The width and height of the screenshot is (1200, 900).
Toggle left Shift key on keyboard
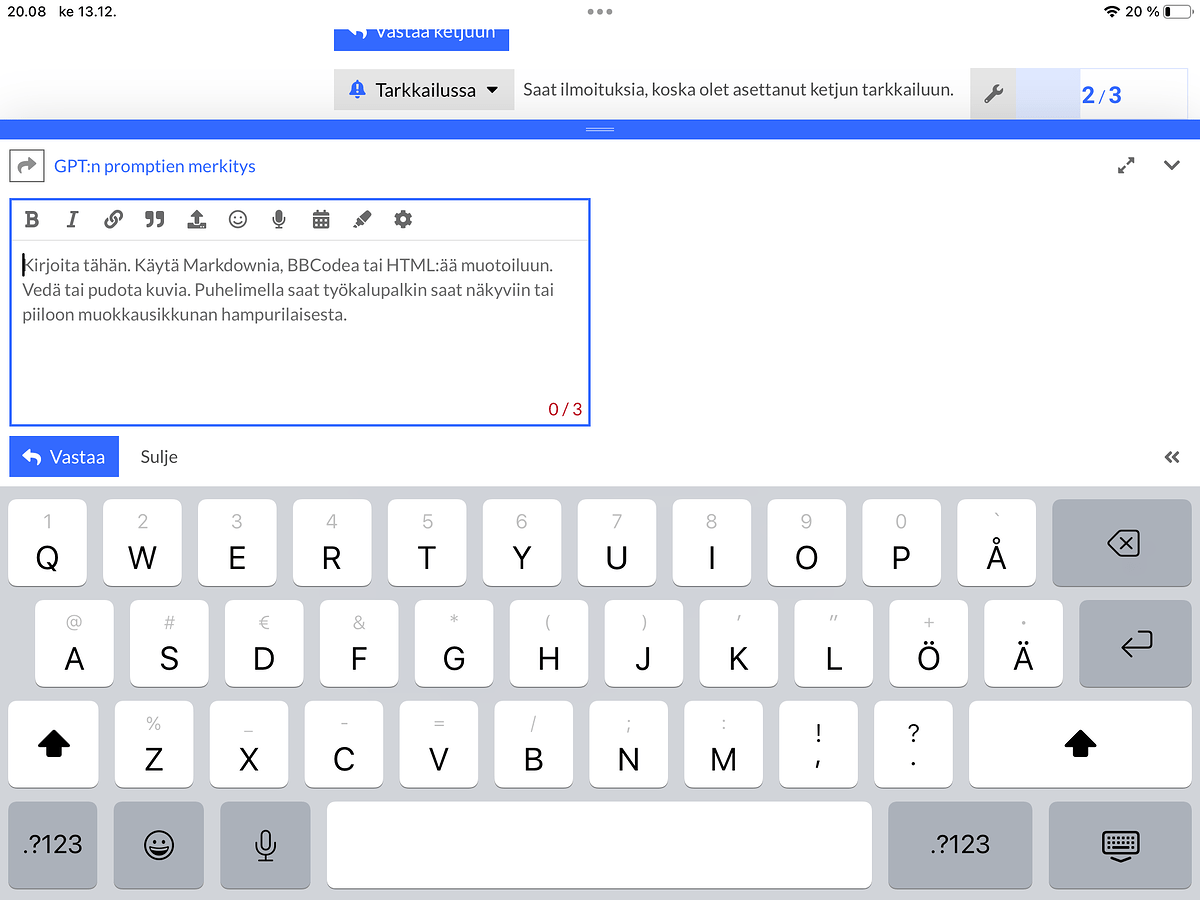(x=53, y=744)
